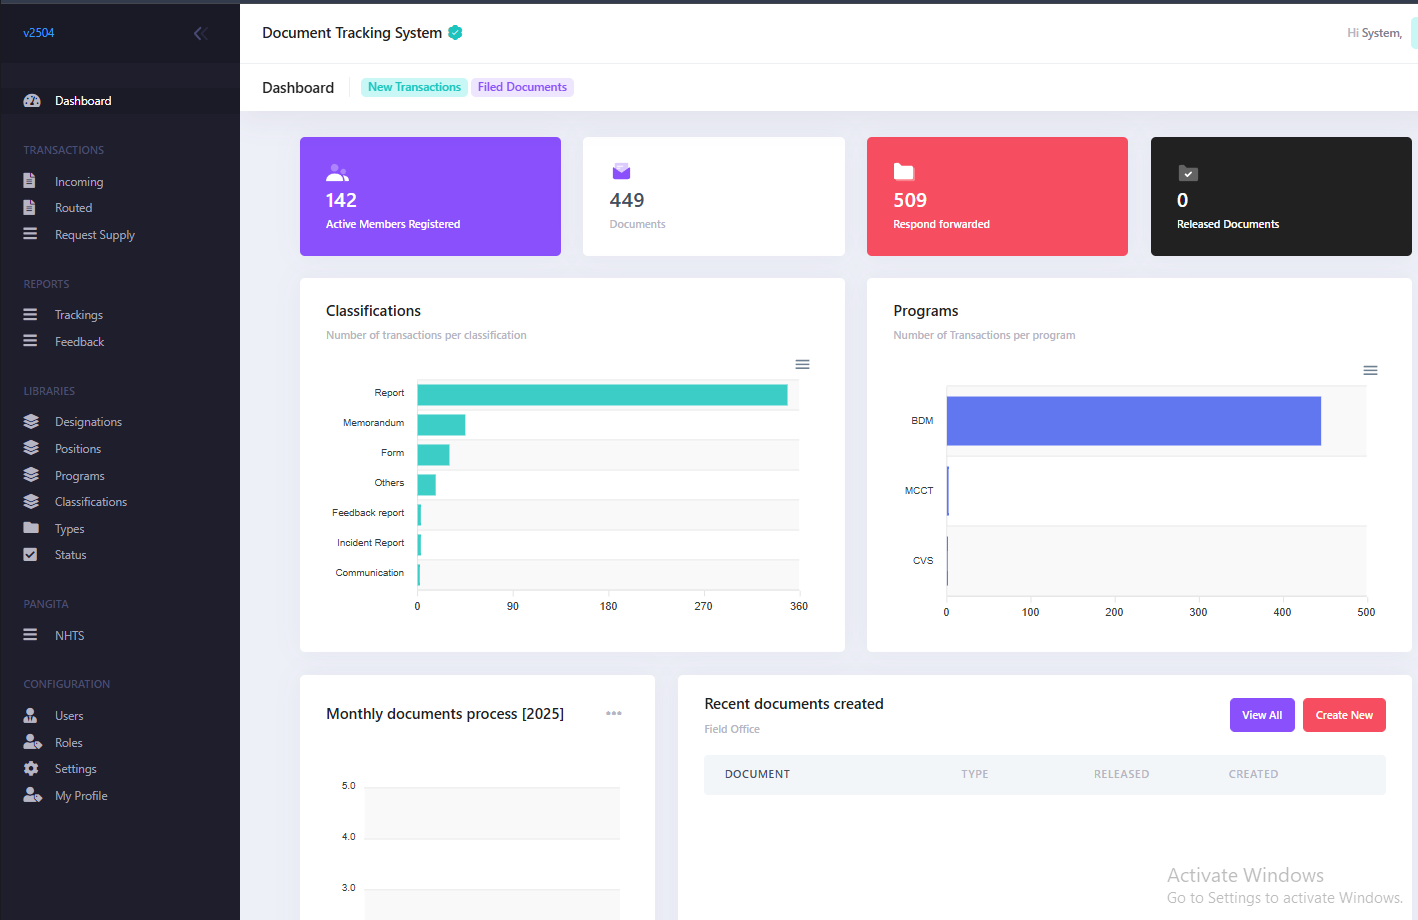The image size is (1418, 920).
Task: Open the Programs chart hamburger menu
Action: (x=1370, y=371)
